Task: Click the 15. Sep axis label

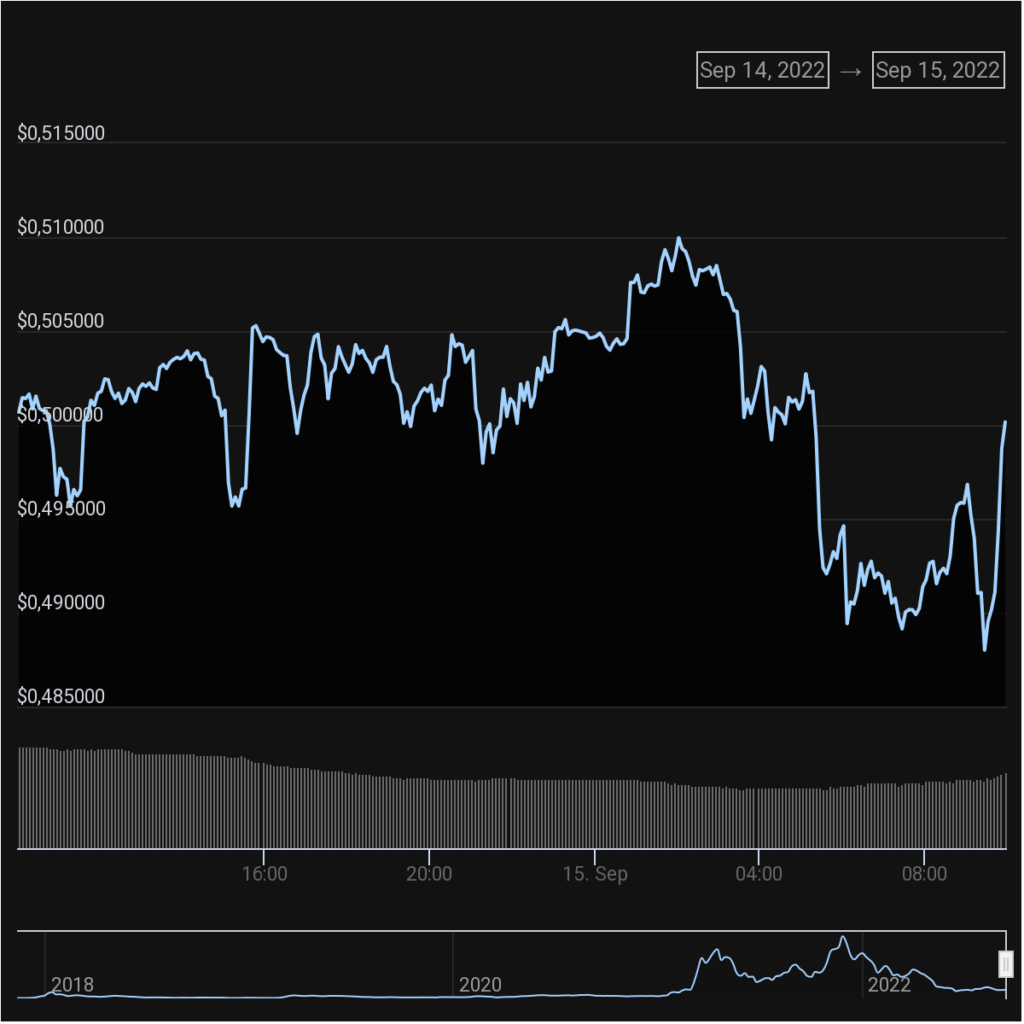Action: [594, 874]
